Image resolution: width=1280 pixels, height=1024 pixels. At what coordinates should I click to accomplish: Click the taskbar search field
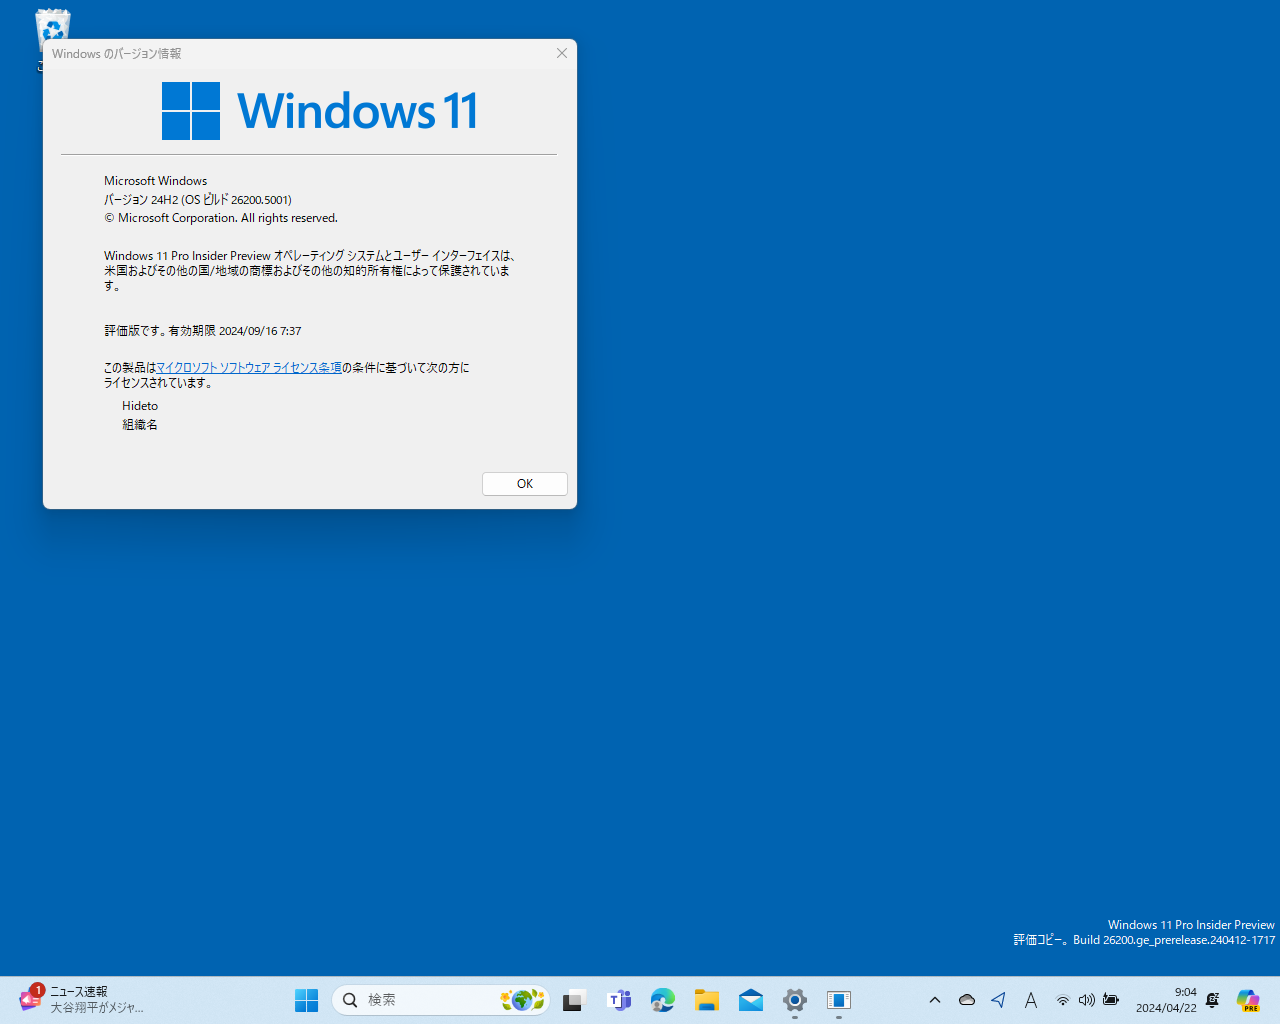point(420,999)
